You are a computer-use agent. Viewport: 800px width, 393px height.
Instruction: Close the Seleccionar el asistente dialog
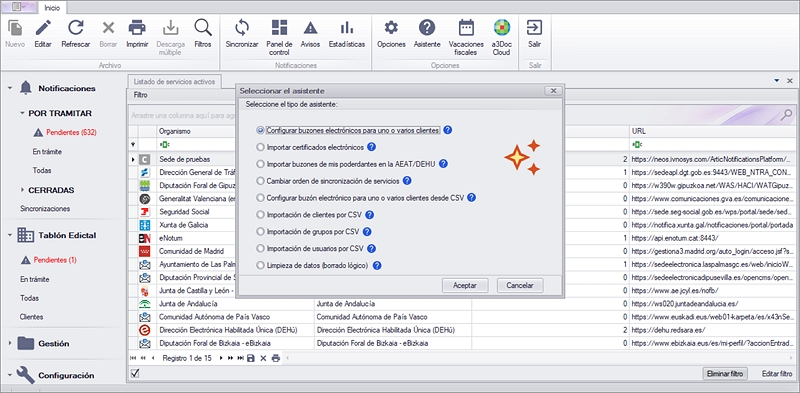pyautogui.click(x=553, y=91)
